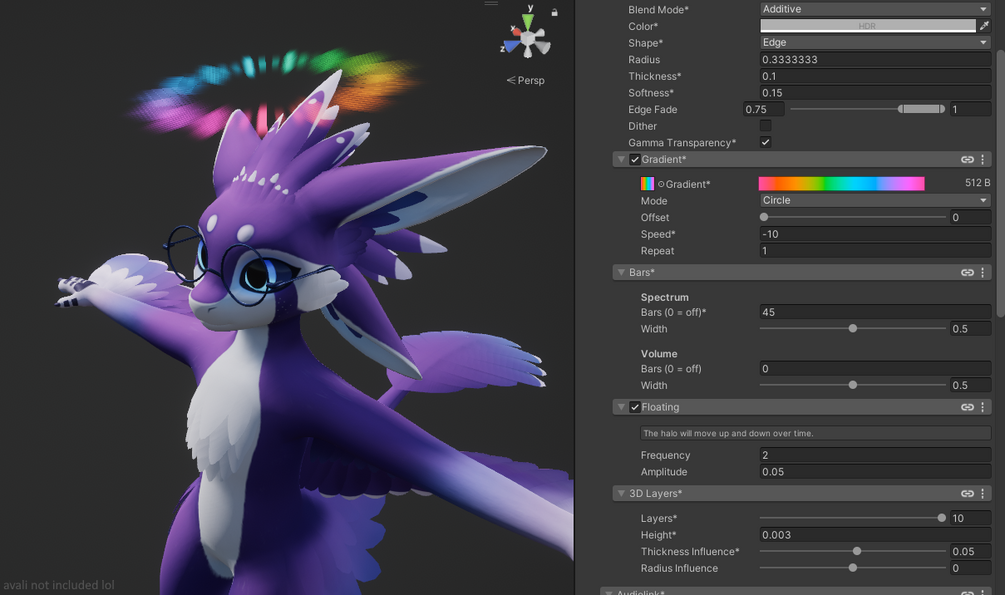This screenshot has width=1005, height=595.
Task: Uncheck Gamma Transparency checkbox
Action: (x=765, y=142)
